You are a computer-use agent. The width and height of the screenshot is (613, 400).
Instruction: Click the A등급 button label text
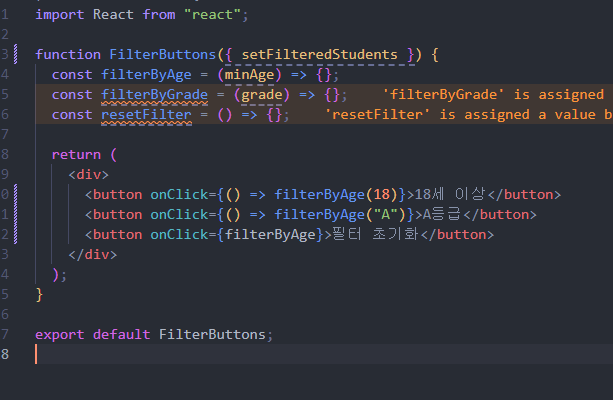(442, 214)
